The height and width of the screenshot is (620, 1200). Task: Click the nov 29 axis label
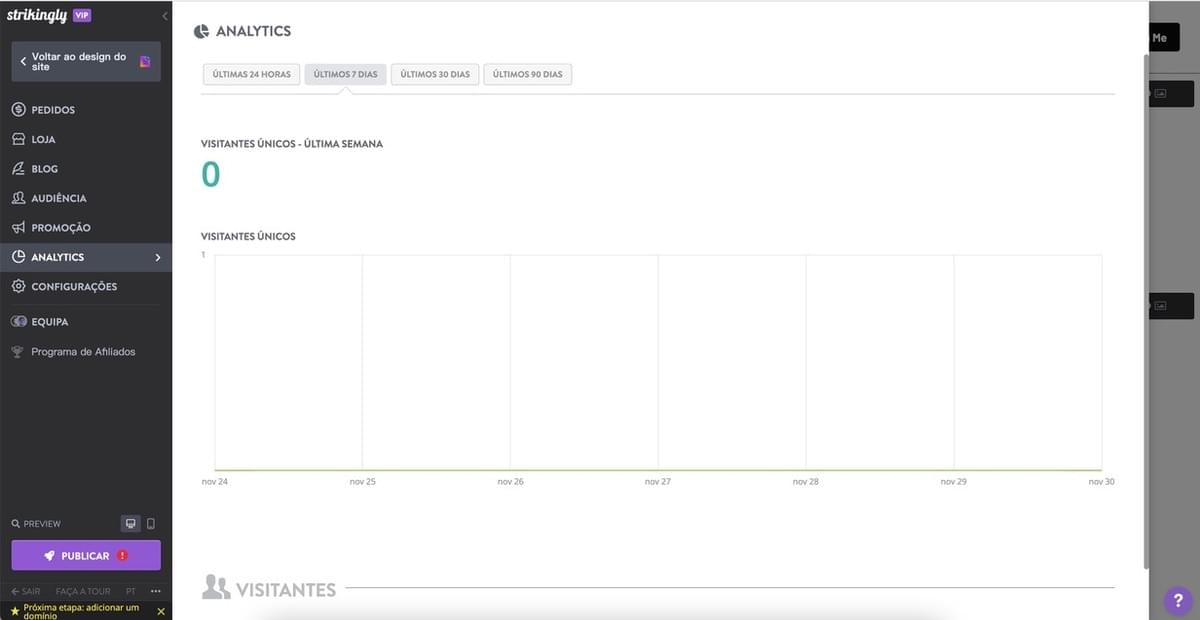coord(954,482)
